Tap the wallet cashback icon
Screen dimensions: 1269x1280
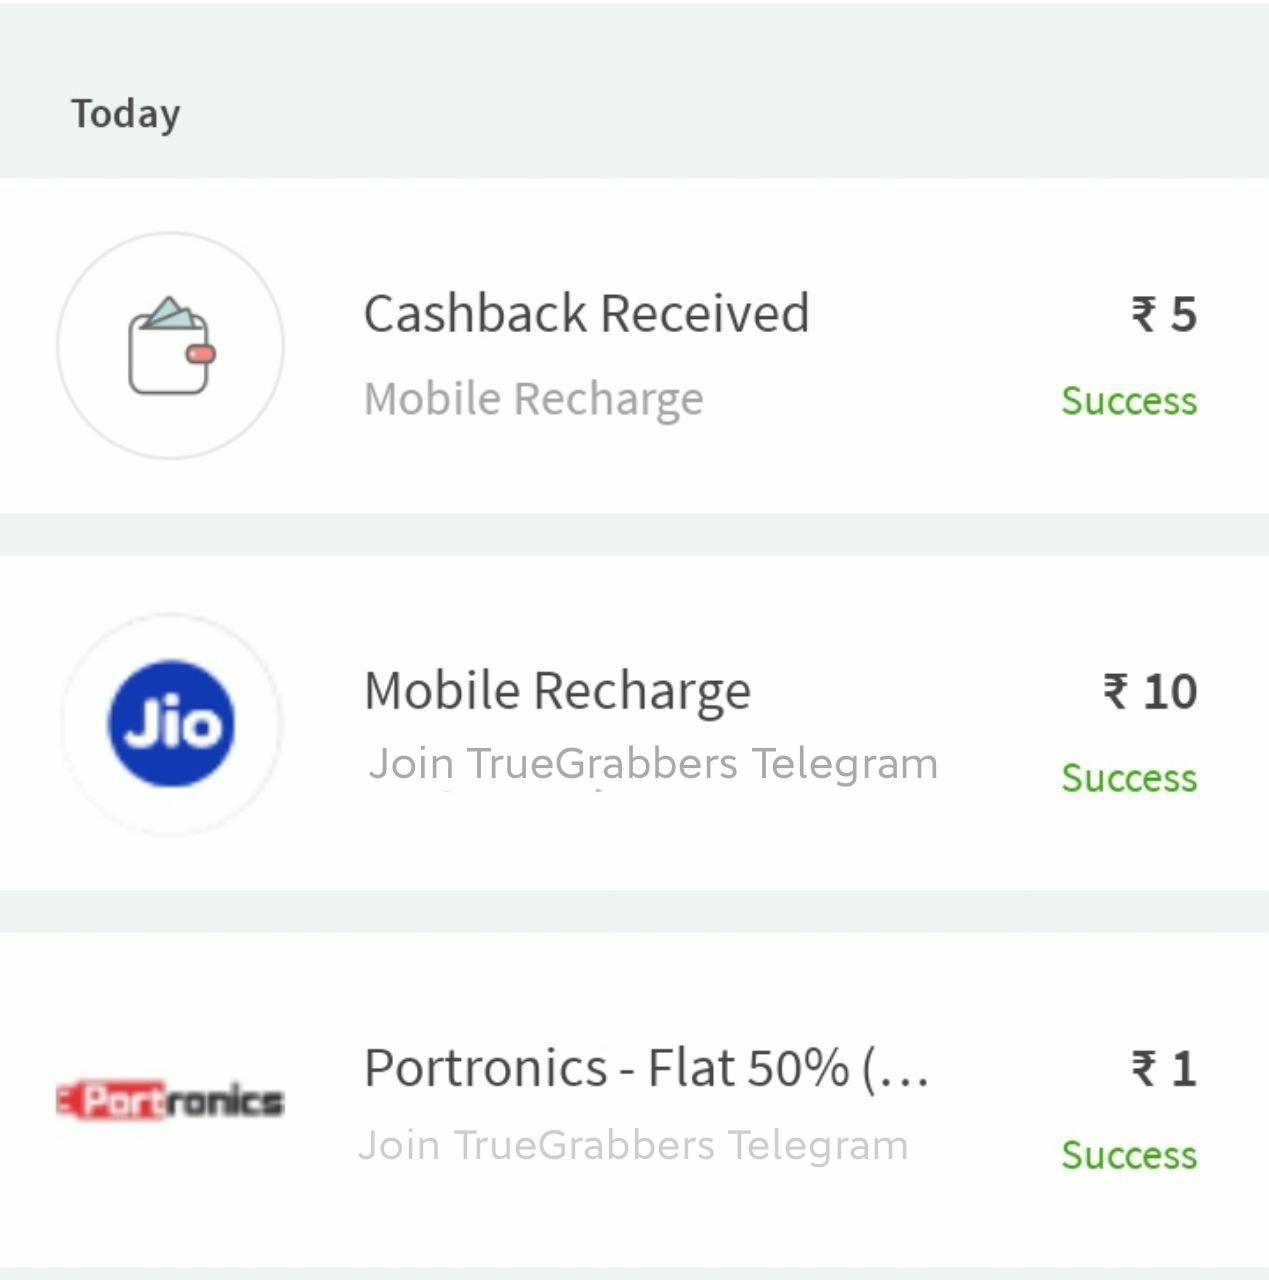[170, 346]
